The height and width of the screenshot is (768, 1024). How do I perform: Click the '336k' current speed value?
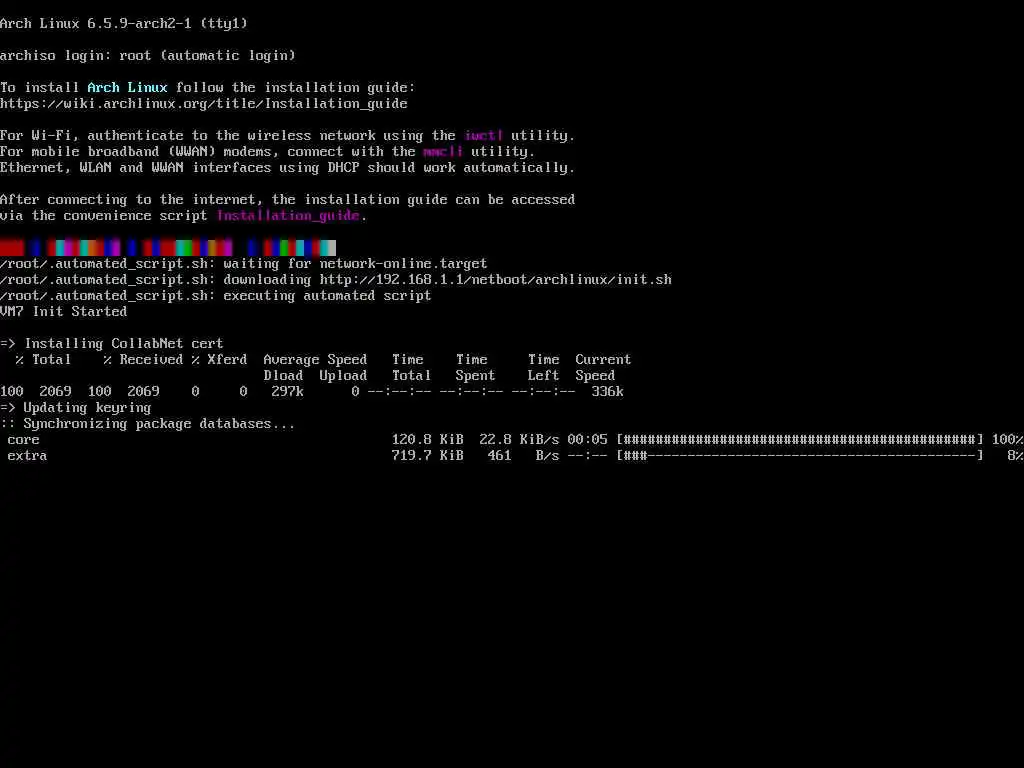(x=607, y=392)
